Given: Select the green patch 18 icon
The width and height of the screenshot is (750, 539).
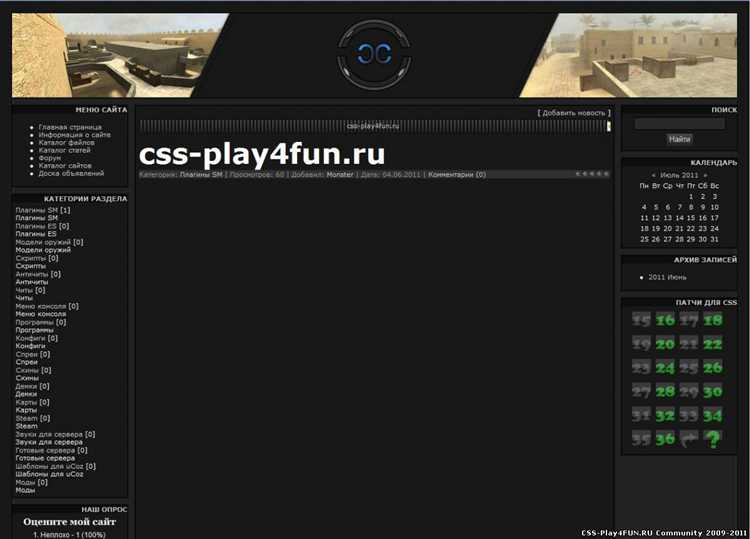Looking at the screenshot, I should pyautogui.click(x=712, y=320).
